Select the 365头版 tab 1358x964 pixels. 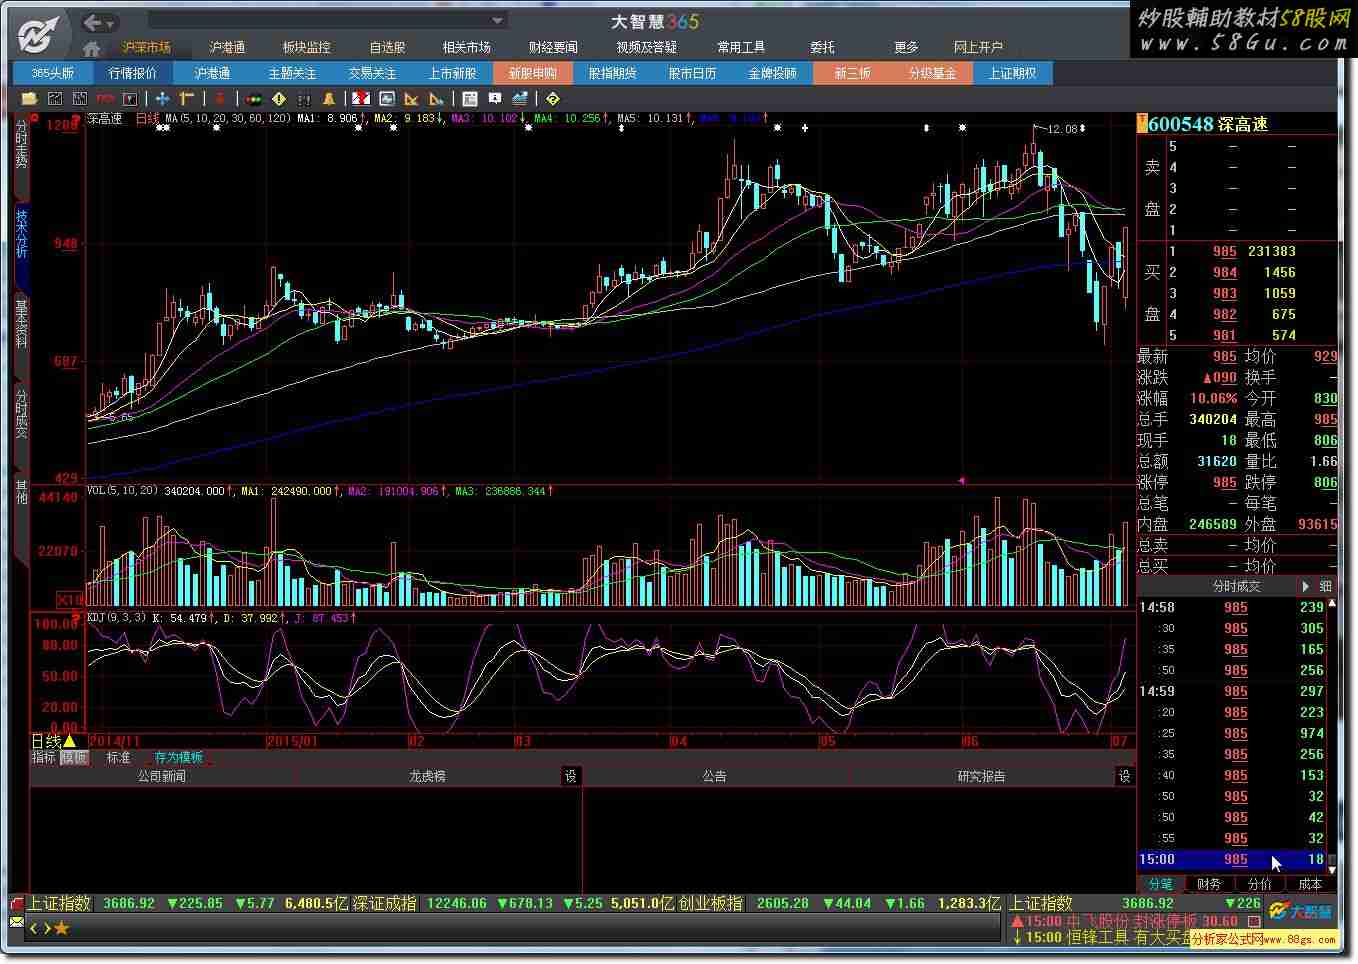coord(52,73)
